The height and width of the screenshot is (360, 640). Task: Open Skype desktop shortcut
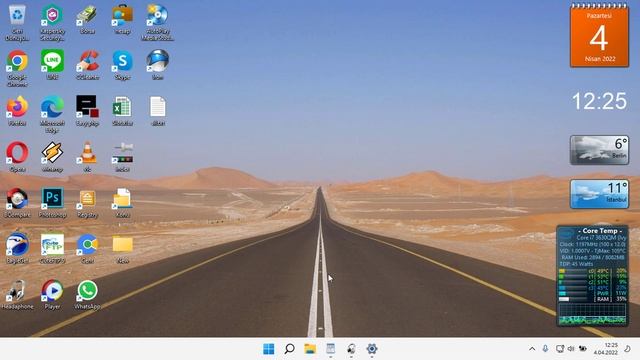[x=122, y=61]
